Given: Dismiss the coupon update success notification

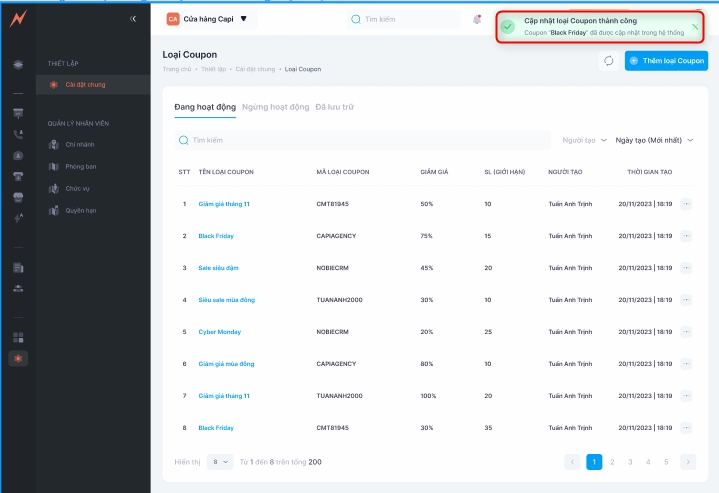Looking at the screenshot, I should coord(694,27).
